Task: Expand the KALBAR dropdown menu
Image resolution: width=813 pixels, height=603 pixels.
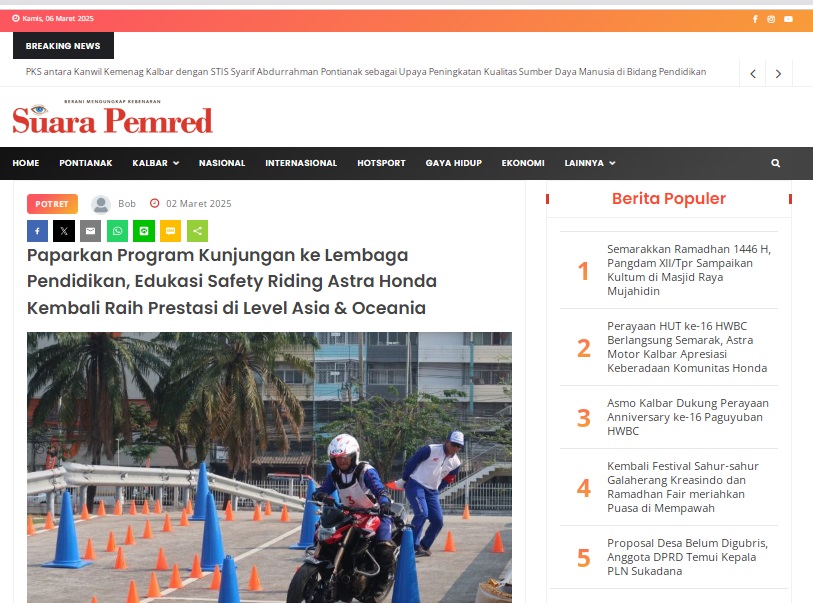Action: [156, 163]
